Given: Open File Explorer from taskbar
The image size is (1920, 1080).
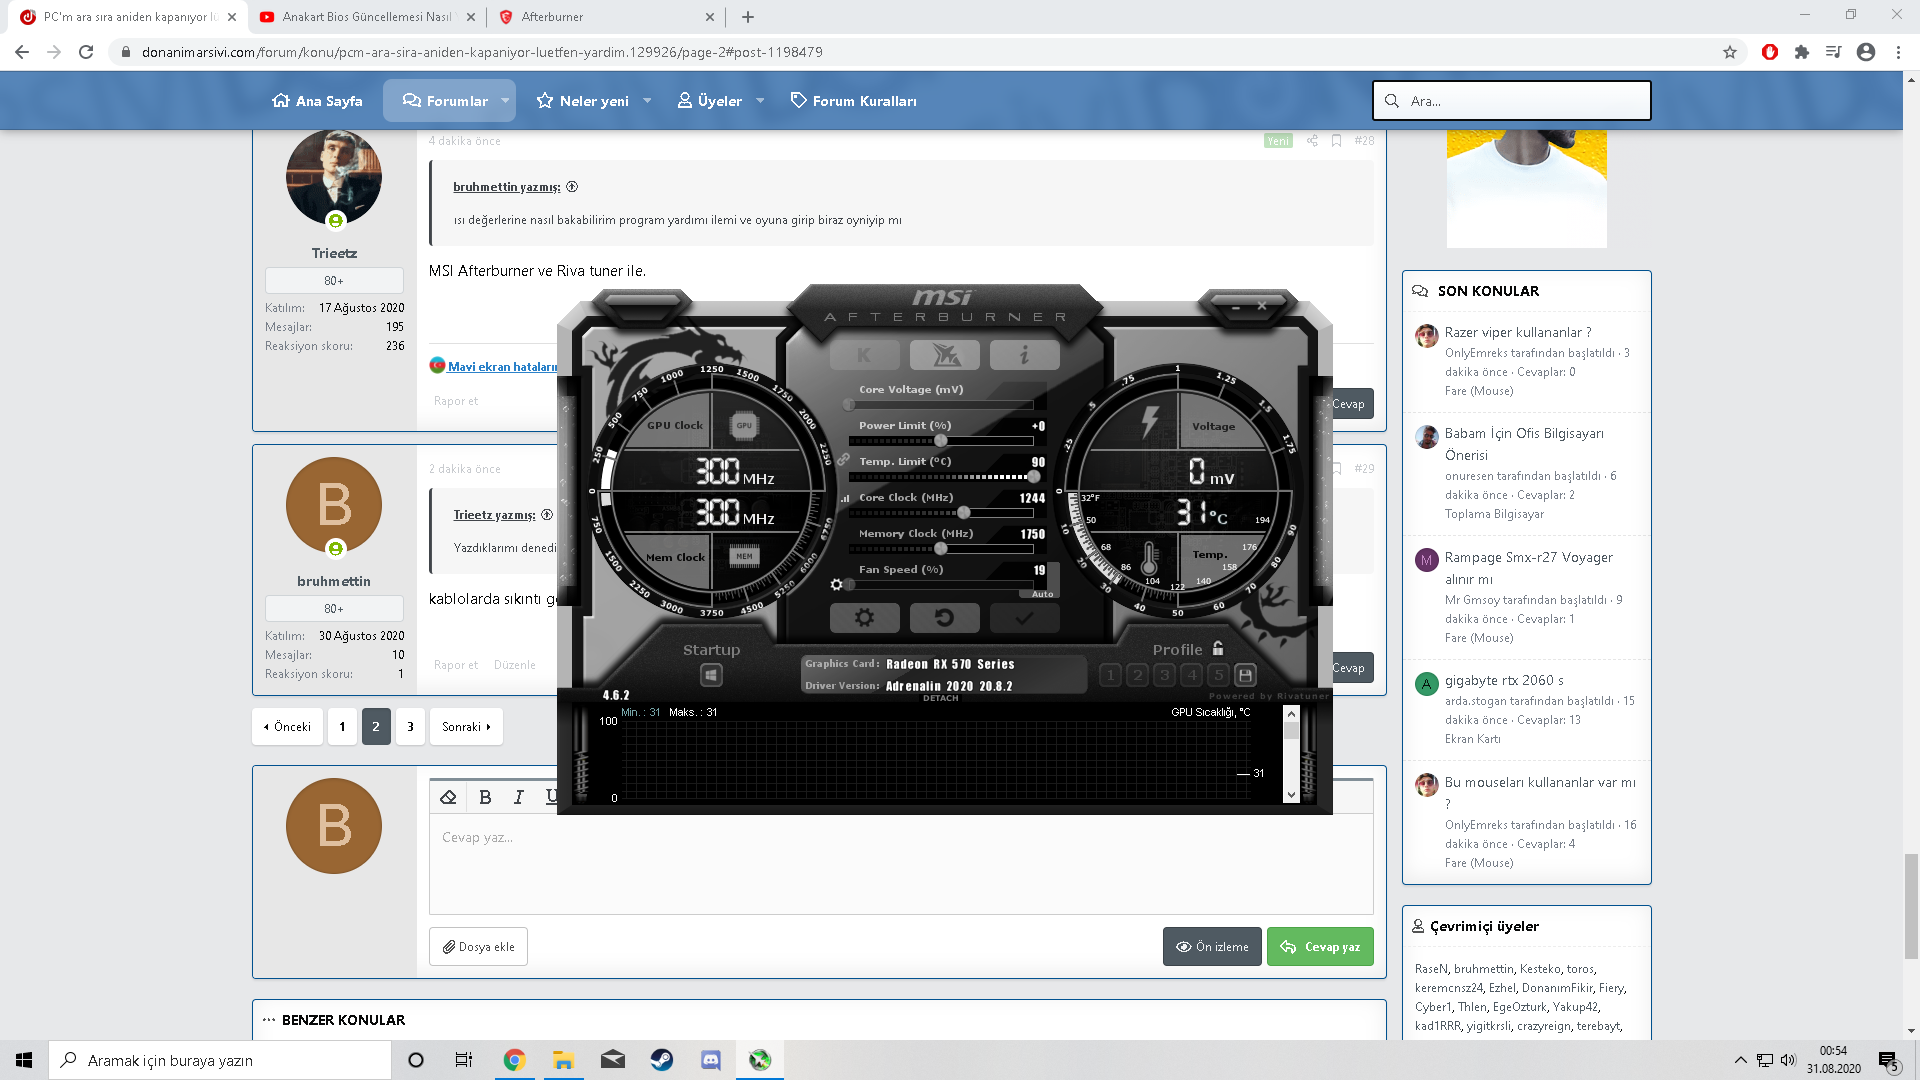Looking at the screenshot, I should (563, 1060).
